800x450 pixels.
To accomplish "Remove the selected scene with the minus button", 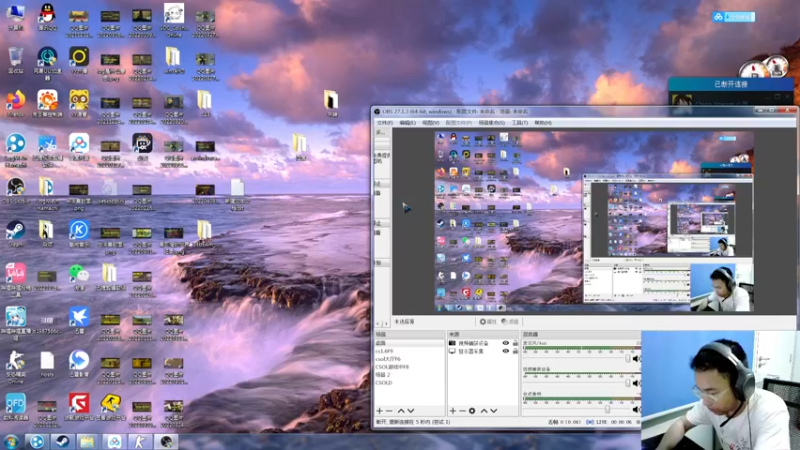I will click(x=389, y=411).
